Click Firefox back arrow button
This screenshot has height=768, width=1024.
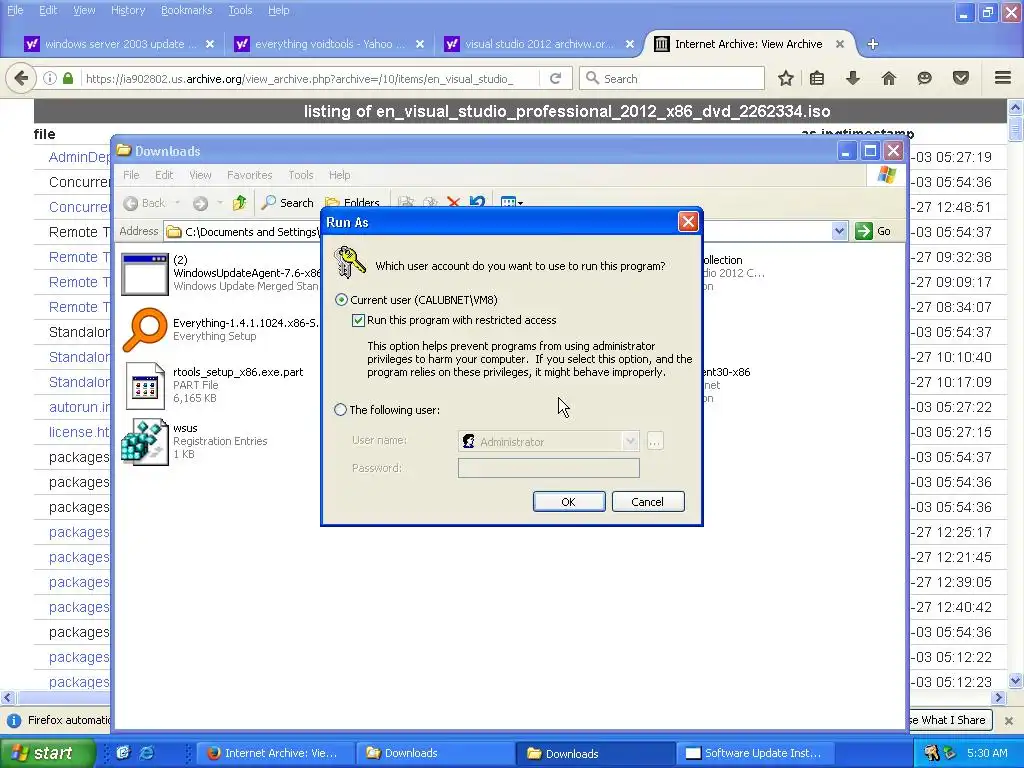pyautogui.click(x=21, y=78)
